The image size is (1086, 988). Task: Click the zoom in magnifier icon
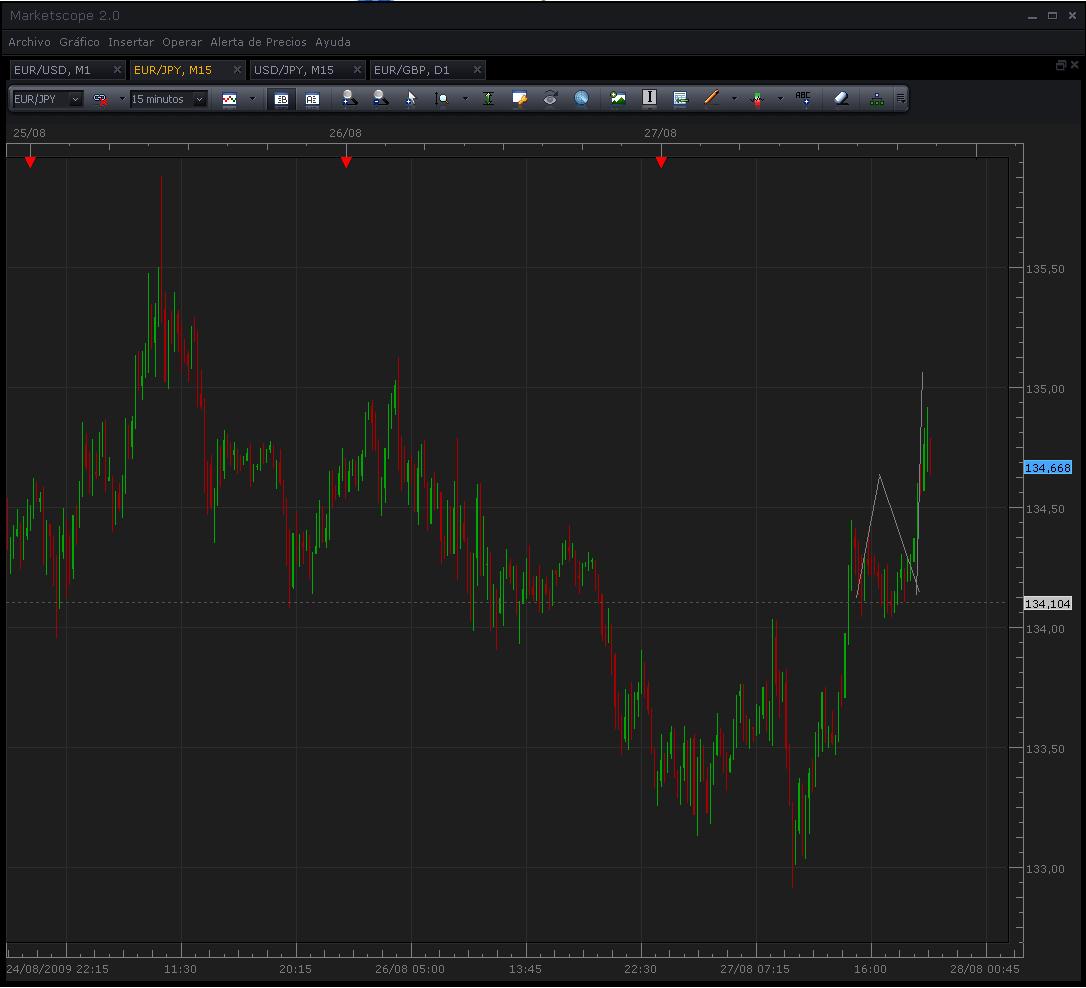[349, 98]
